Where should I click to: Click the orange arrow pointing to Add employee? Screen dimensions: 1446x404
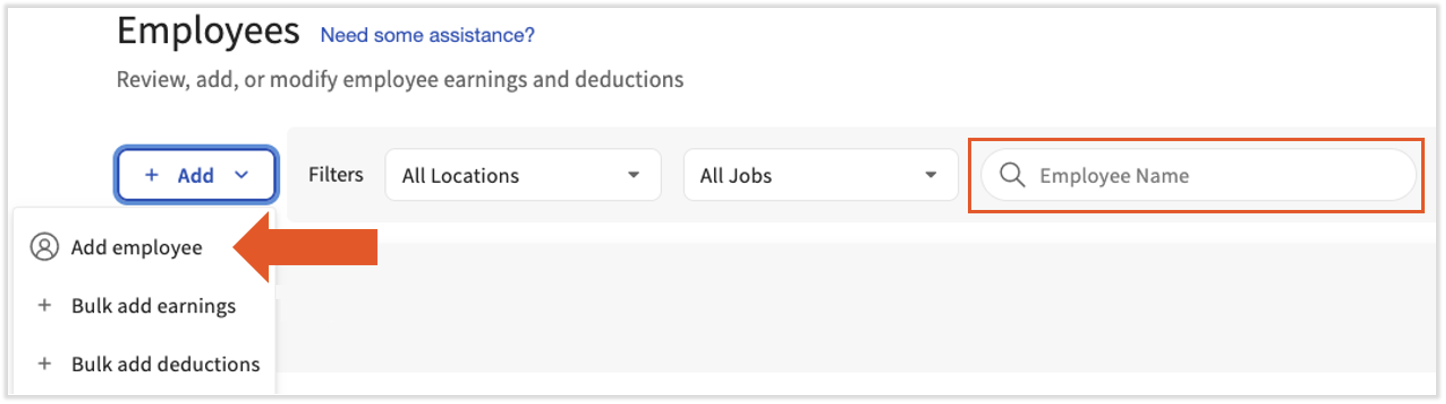pyautogui.click(x=310, y=247)
